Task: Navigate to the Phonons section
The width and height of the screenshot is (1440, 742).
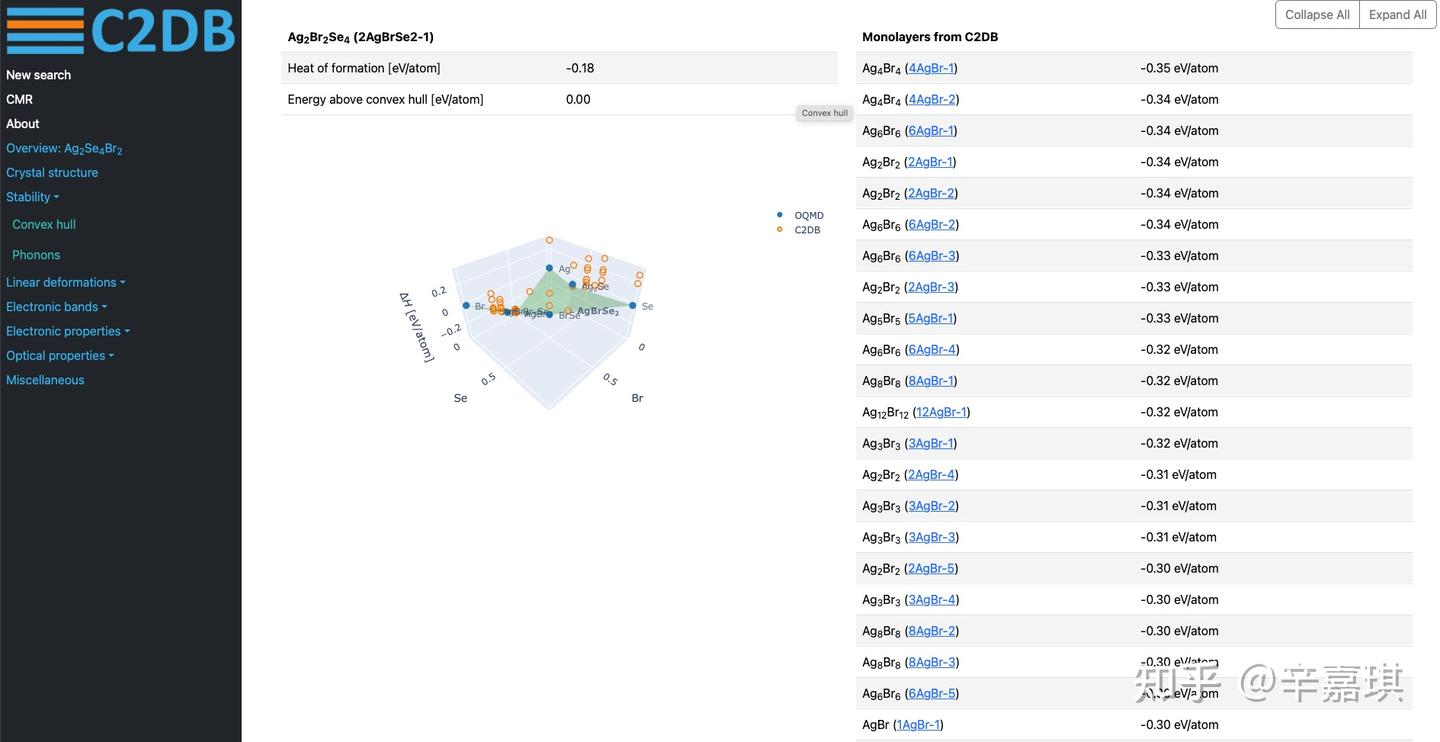Action: (36, 255)
